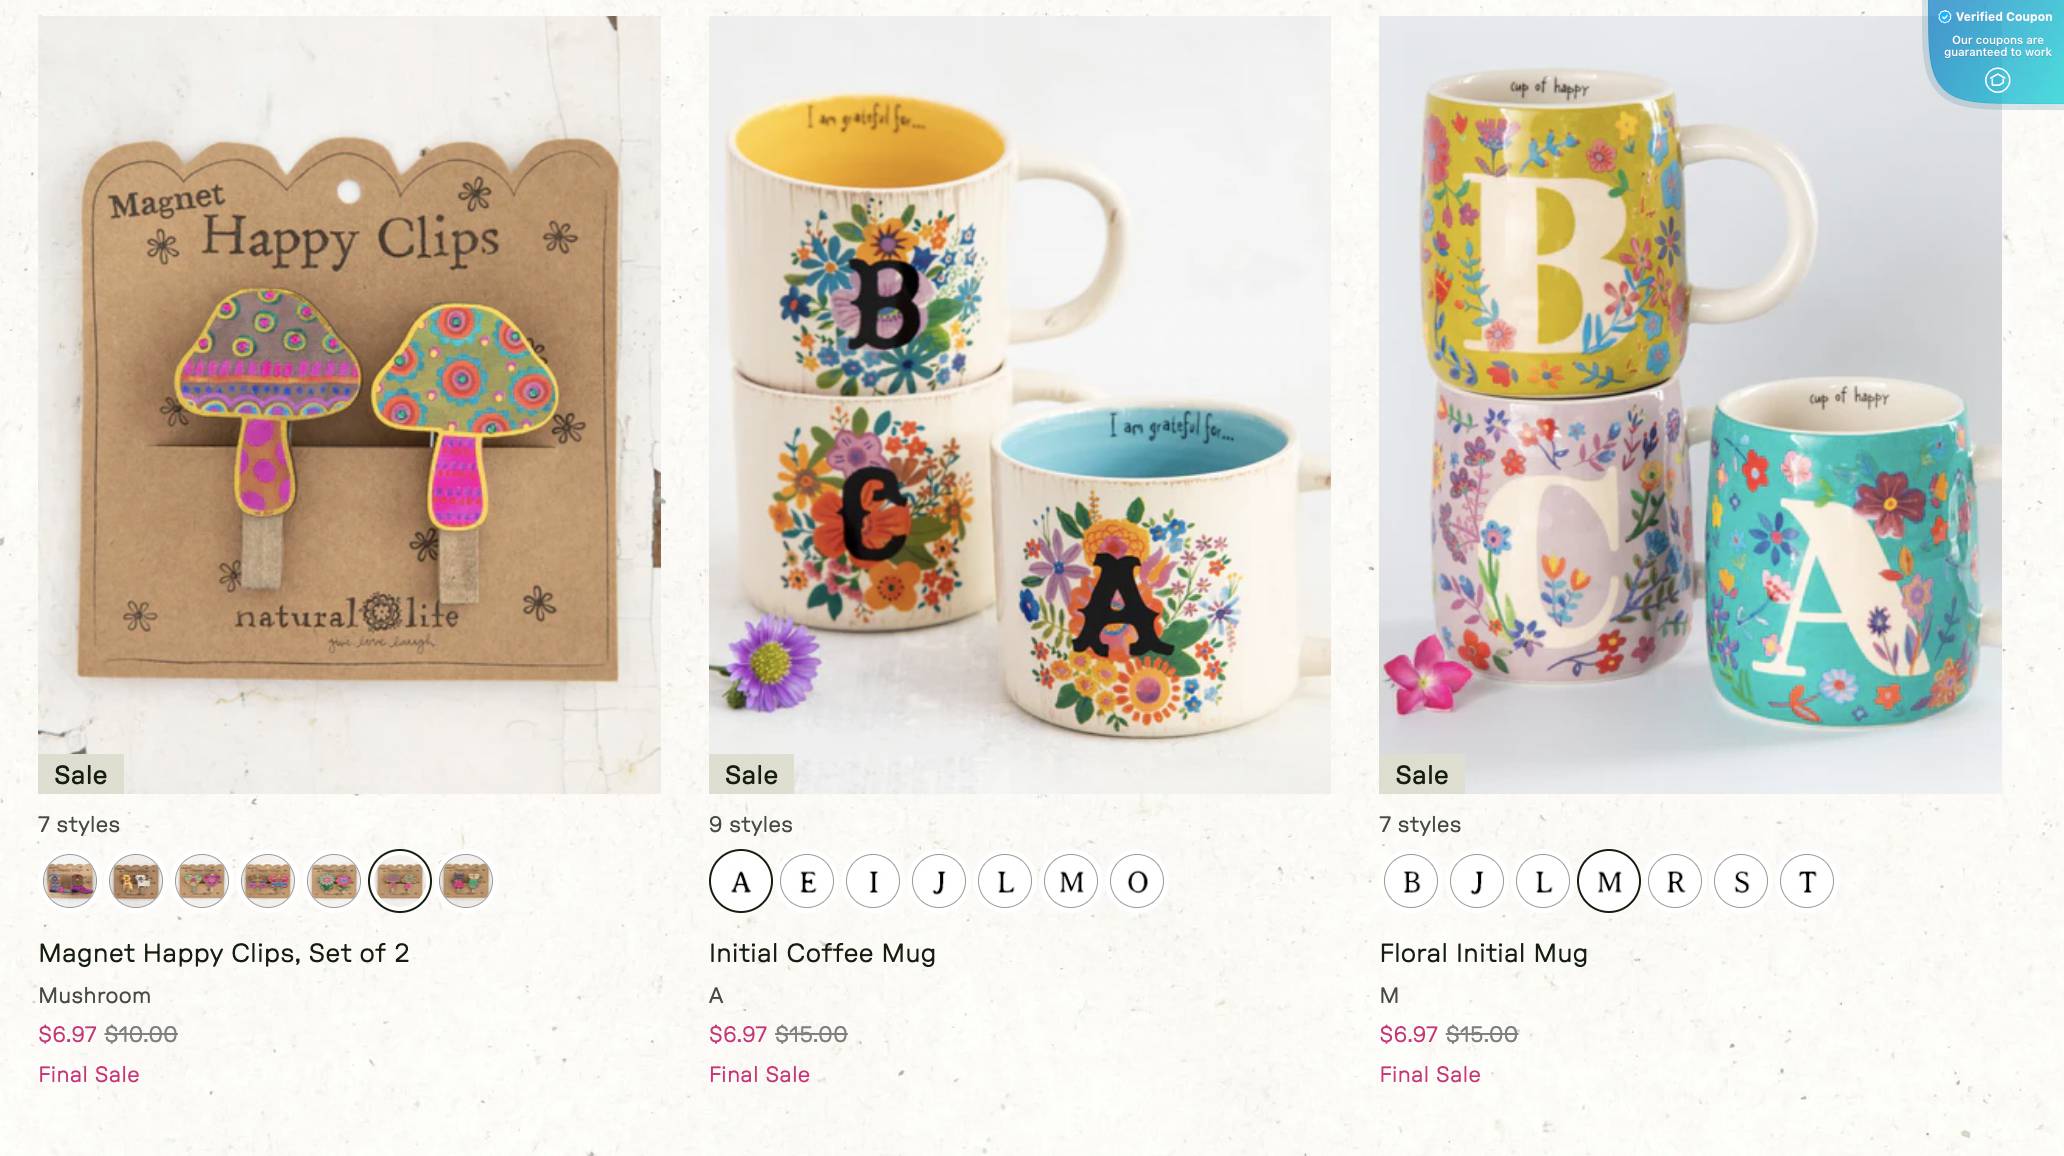
Task: Open the Floral Initial Mug product link
Action: point(1483,953)
